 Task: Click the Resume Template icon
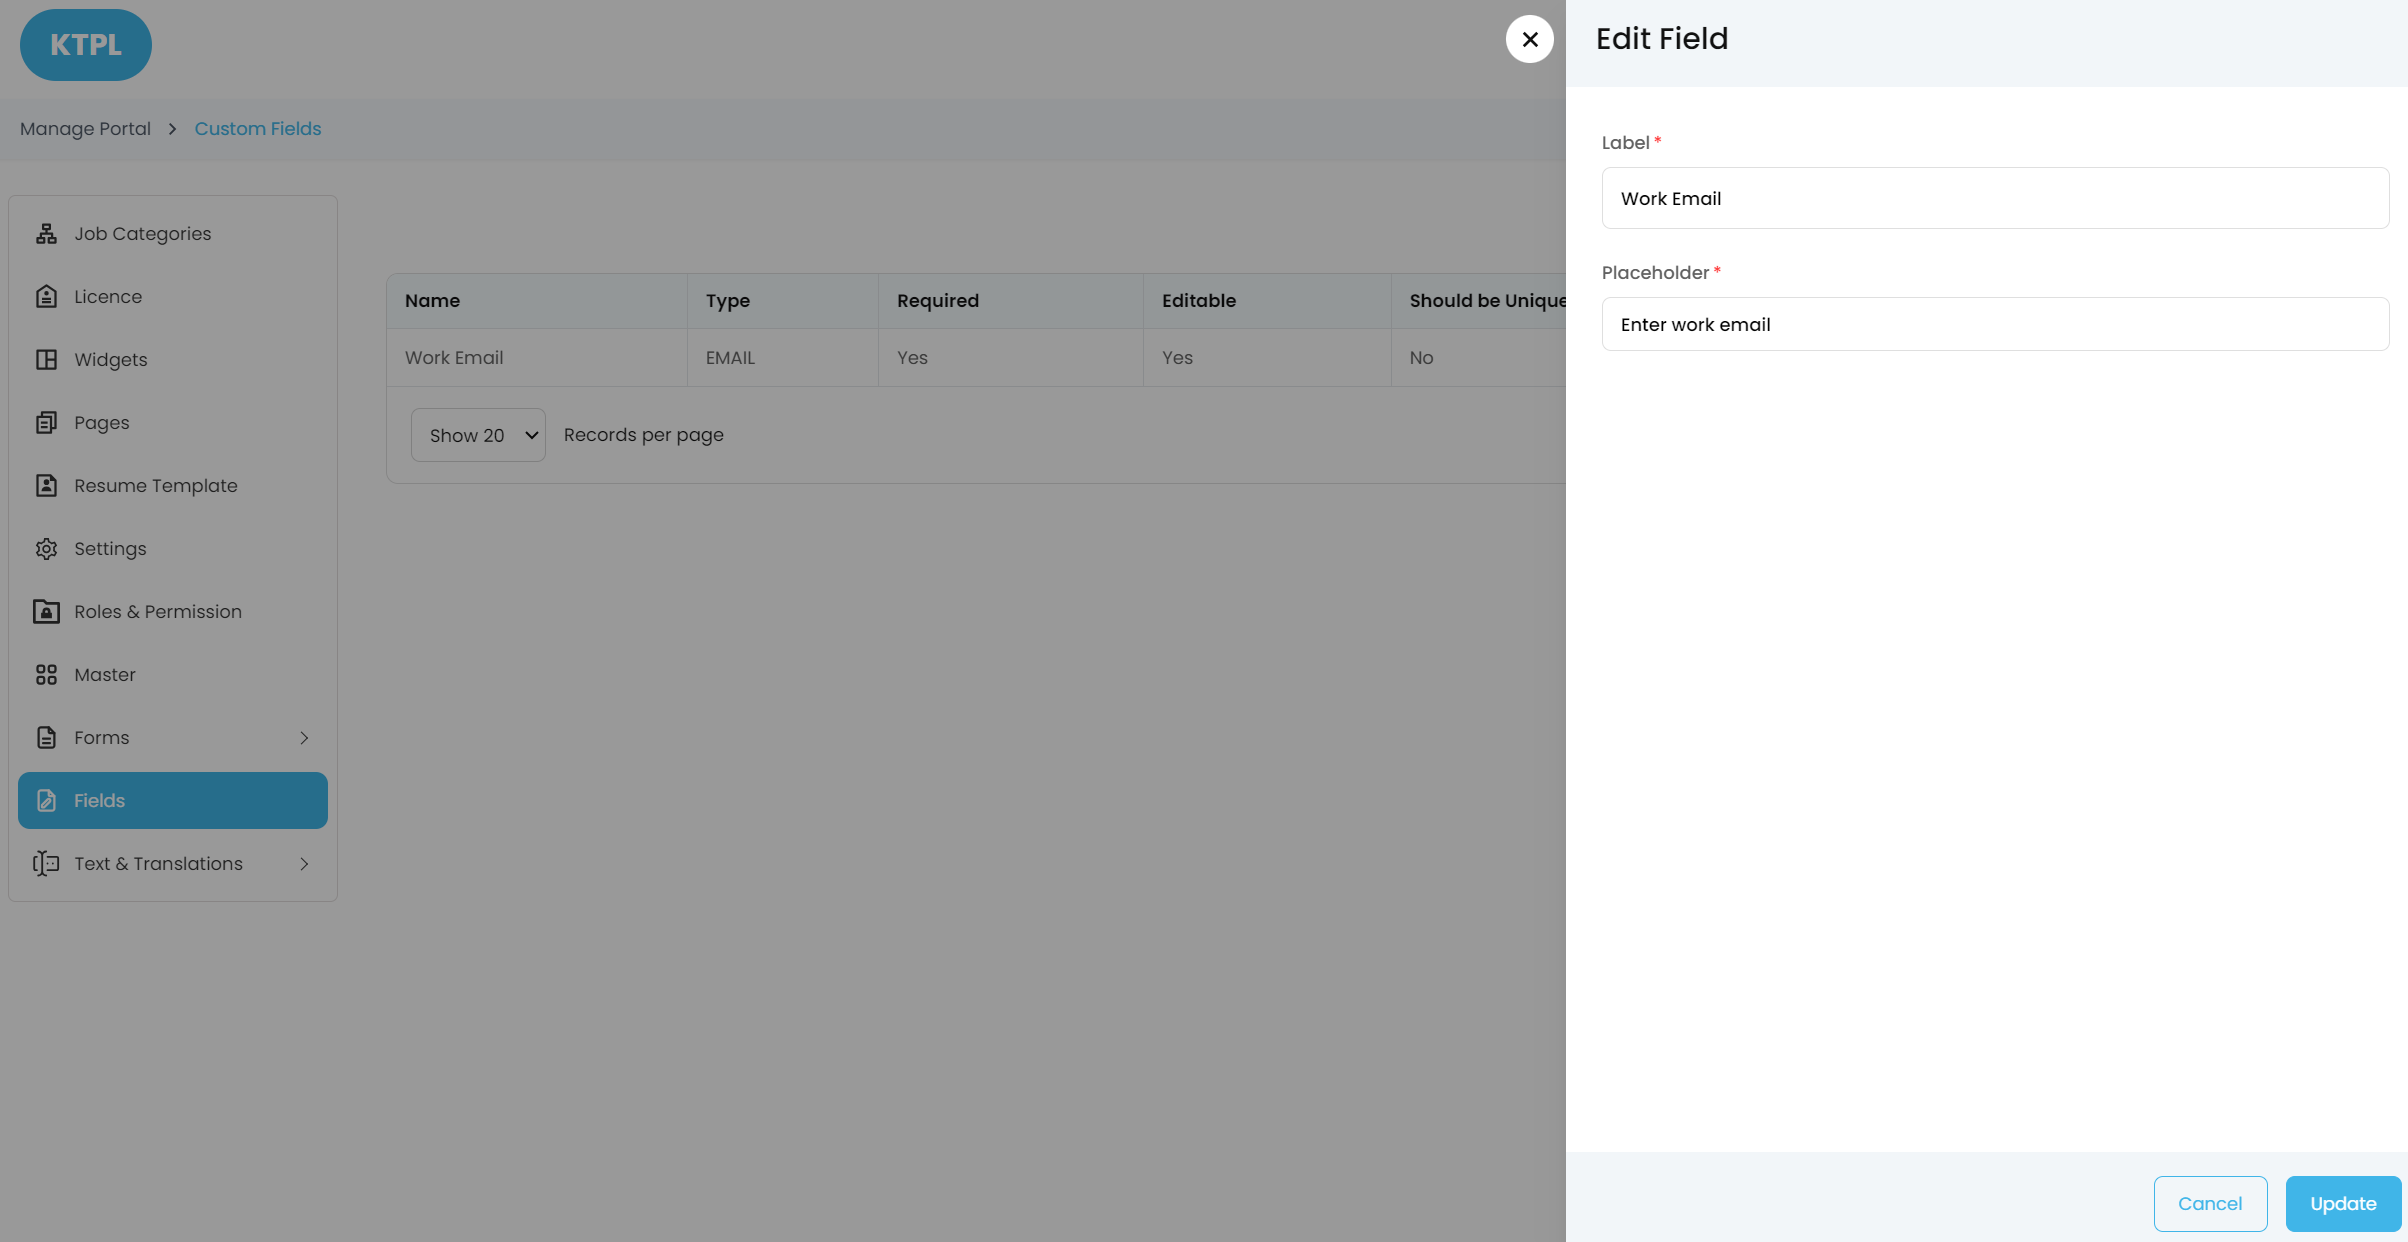46,485
